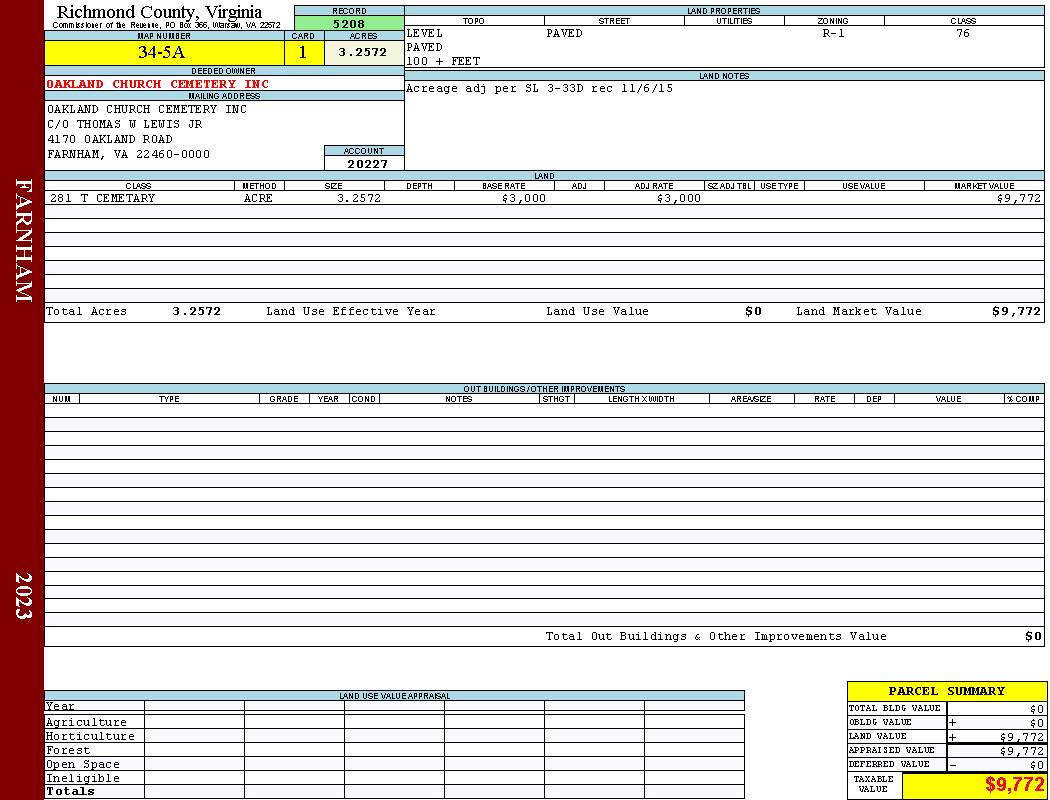Click the DEFERRED VALUE label
The image size is (1050, 800).
click(889, 764)
